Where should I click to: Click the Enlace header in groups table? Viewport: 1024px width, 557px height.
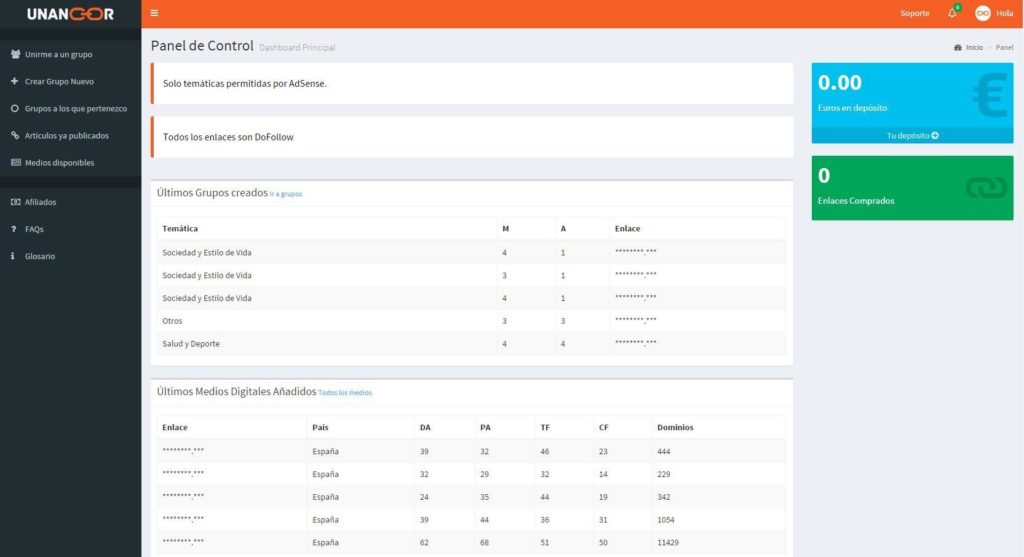[628, 229]
